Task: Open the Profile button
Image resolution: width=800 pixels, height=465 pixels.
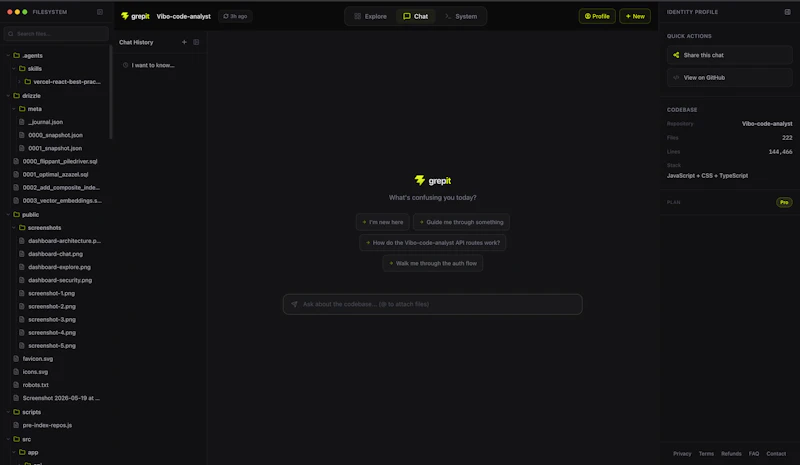Action: click(597, 16)
